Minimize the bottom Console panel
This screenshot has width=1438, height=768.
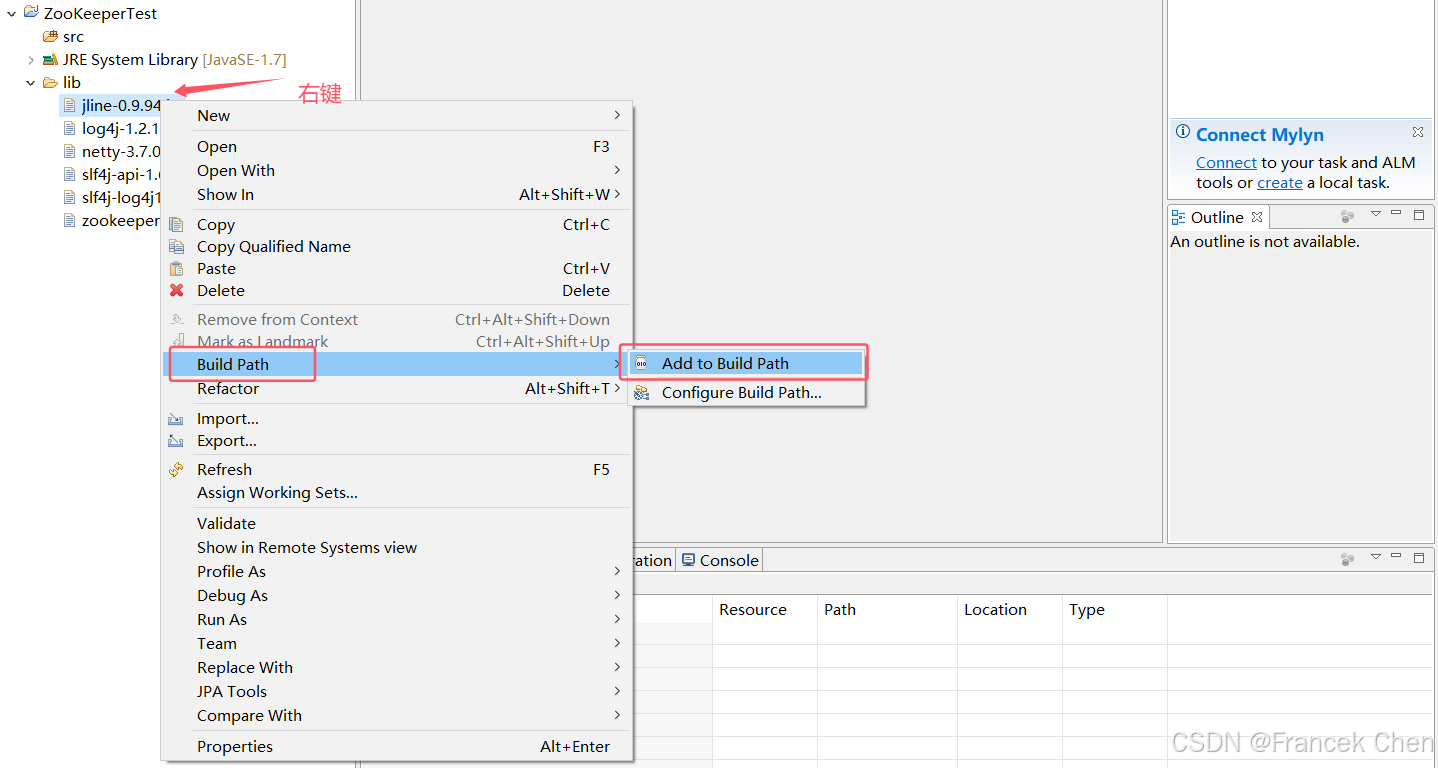(x=1395, y=557)
